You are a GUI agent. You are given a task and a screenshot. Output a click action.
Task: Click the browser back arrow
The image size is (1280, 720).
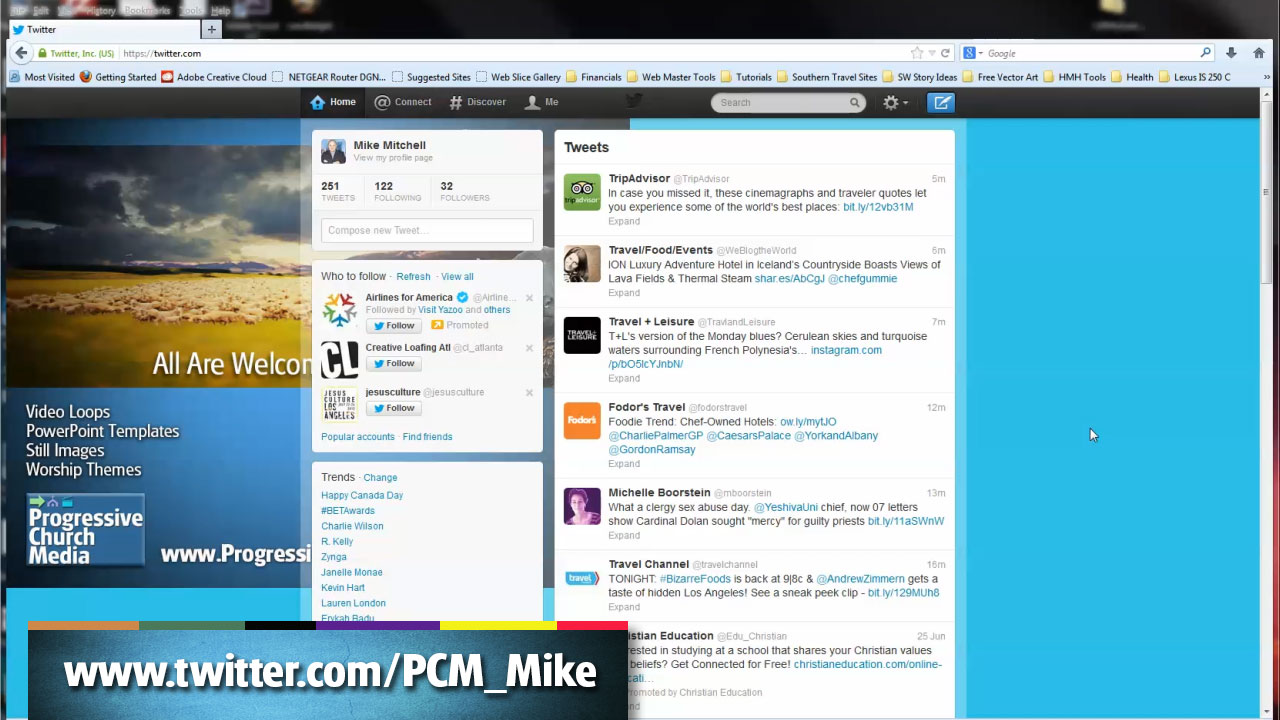[21, 53]
